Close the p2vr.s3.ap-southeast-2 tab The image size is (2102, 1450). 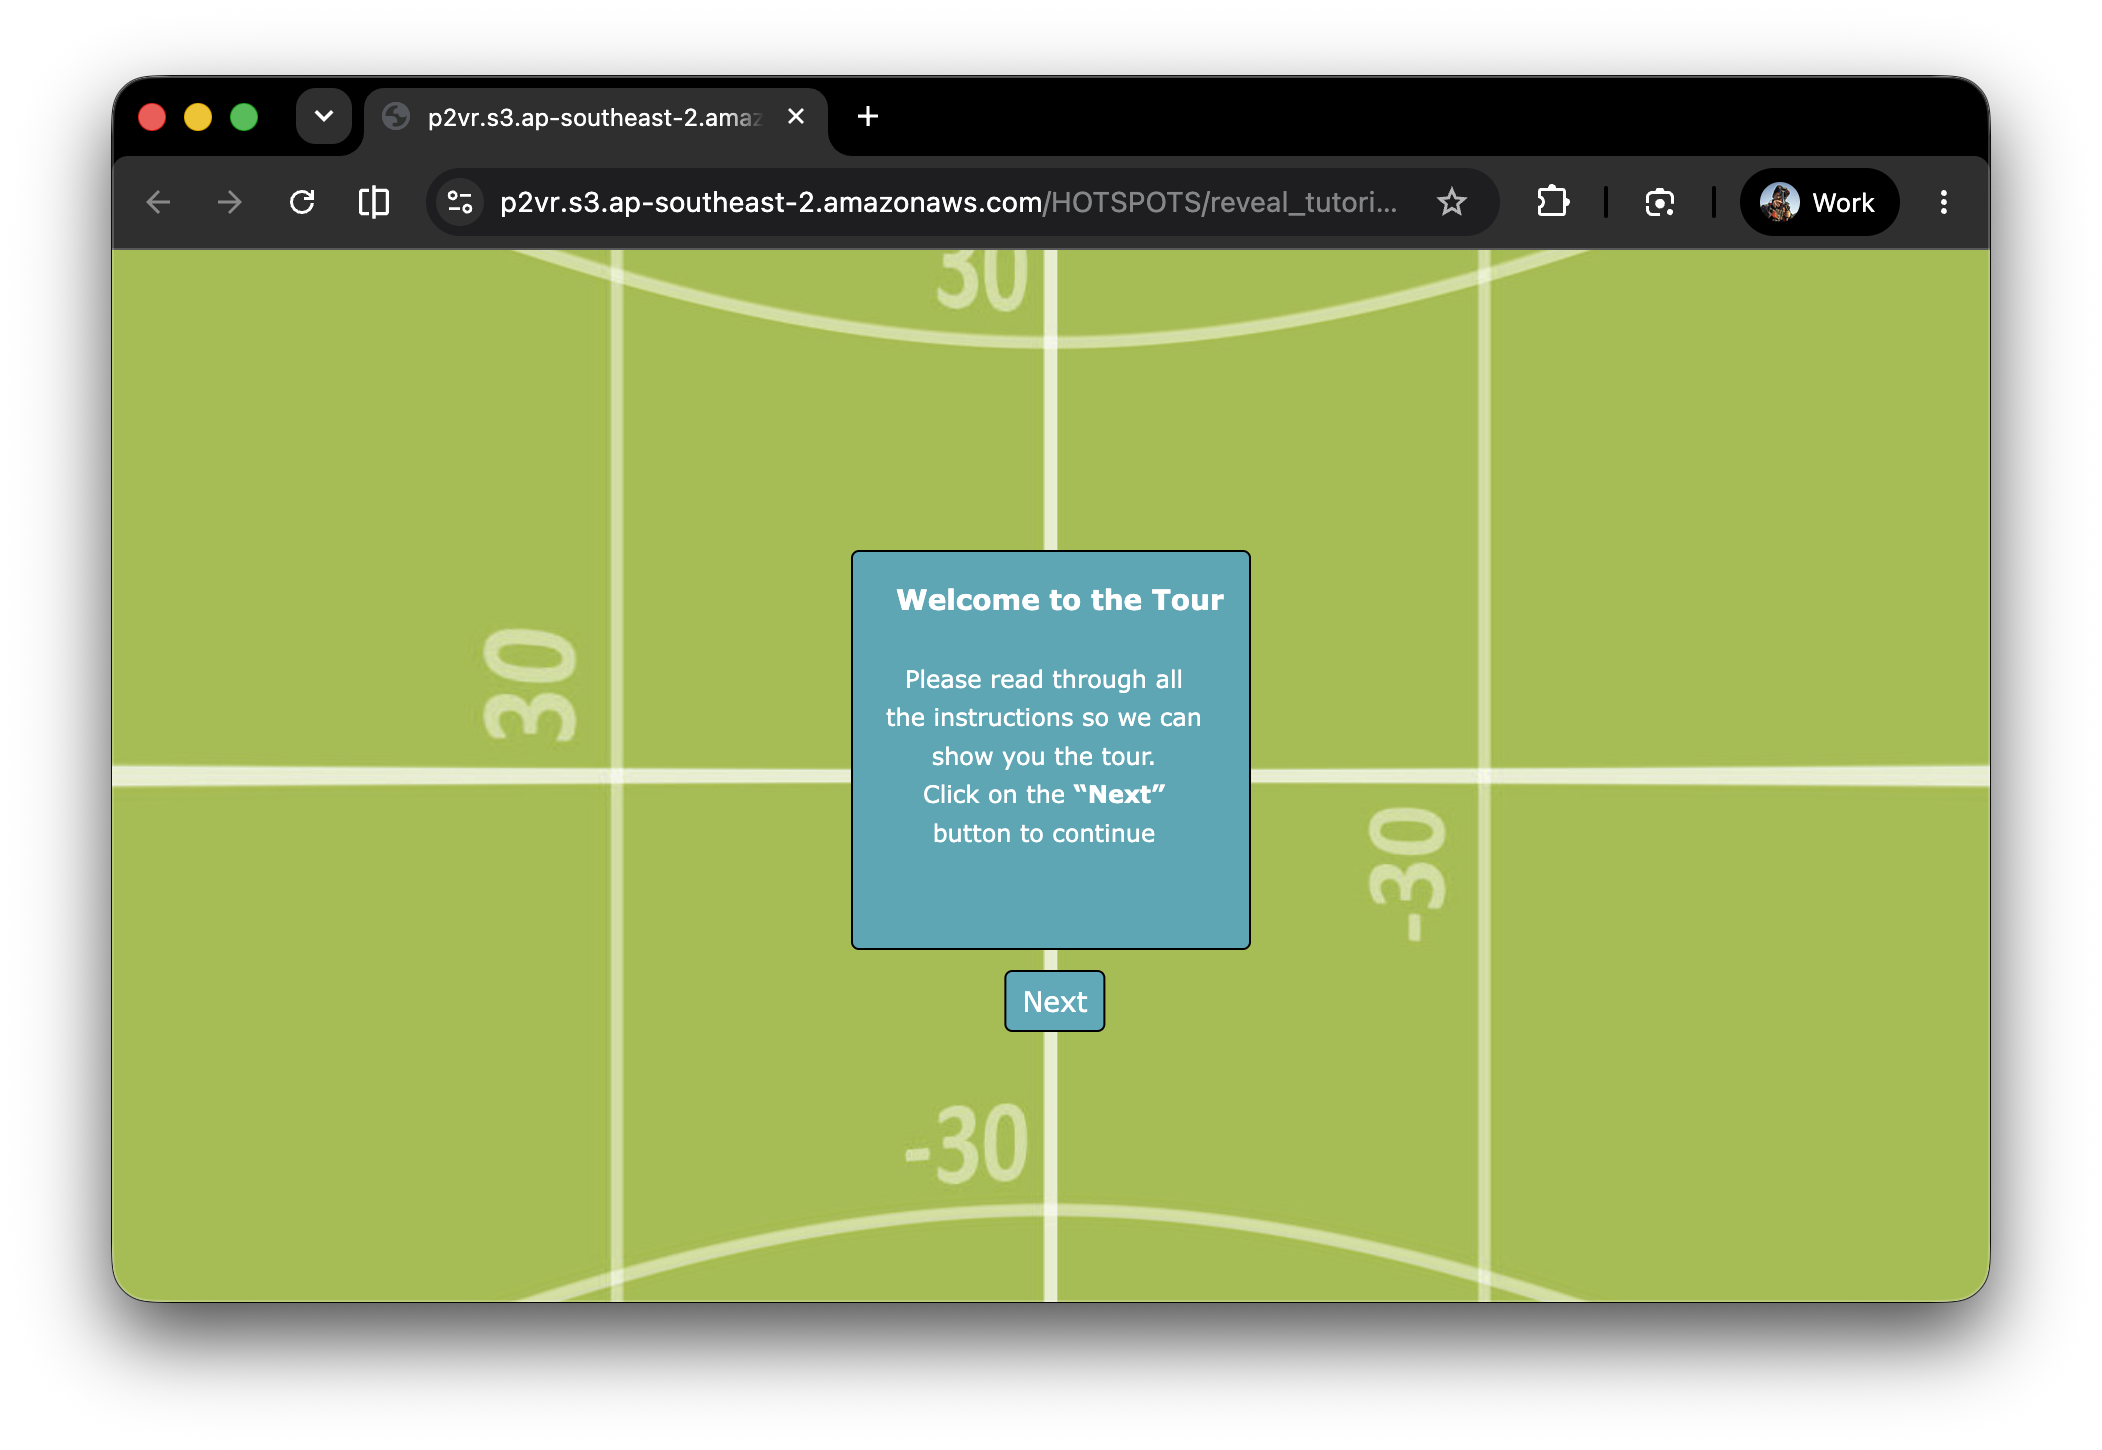(796, 117)
